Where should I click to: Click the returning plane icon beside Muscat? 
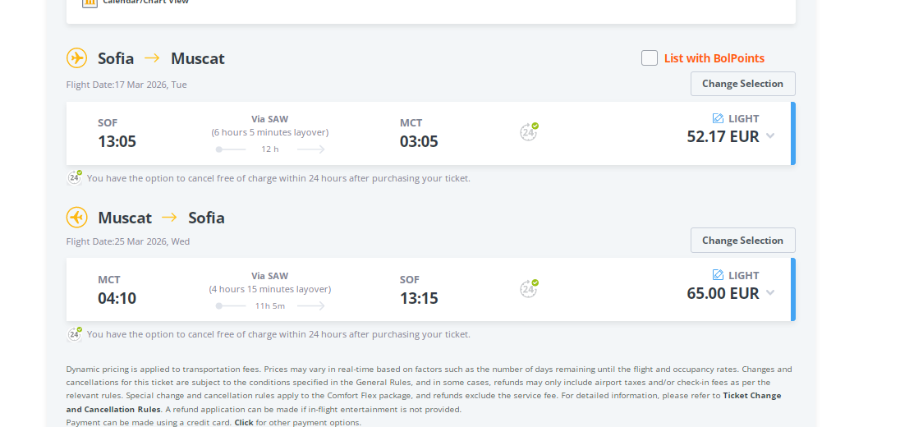(76, 218)
